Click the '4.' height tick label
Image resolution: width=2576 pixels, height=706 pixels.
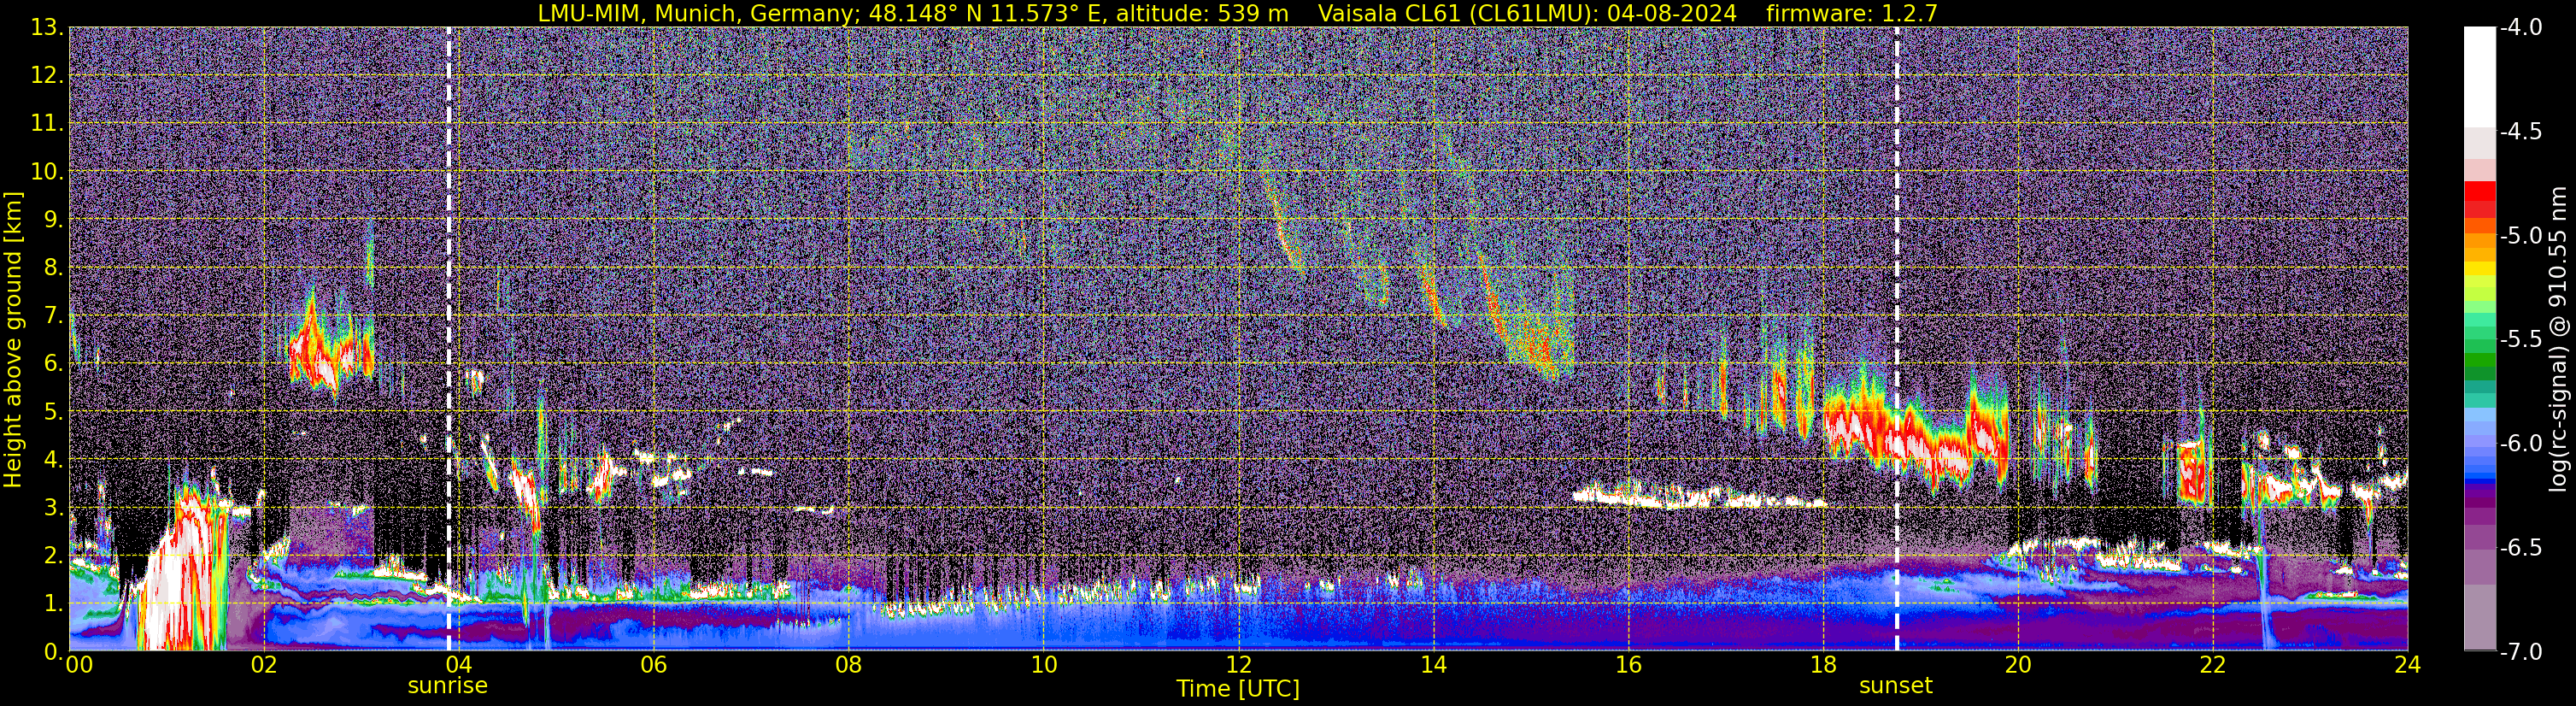(53, 460)
